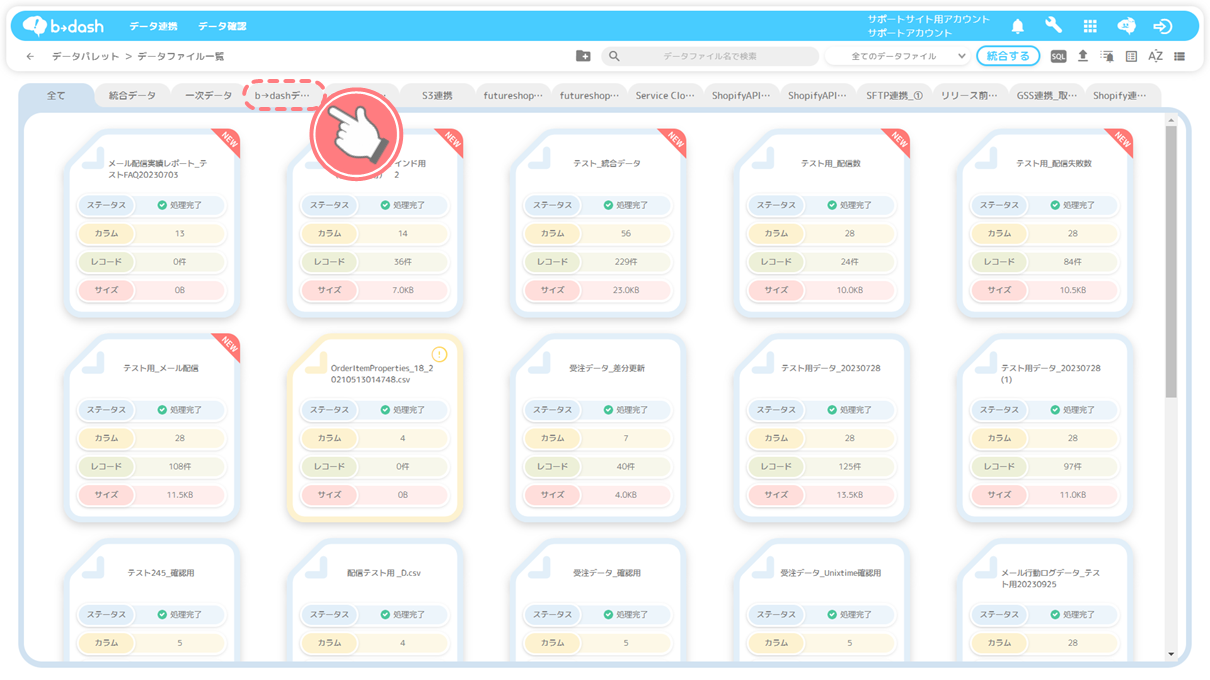Open the リリース前… tab

pos(969,96)
